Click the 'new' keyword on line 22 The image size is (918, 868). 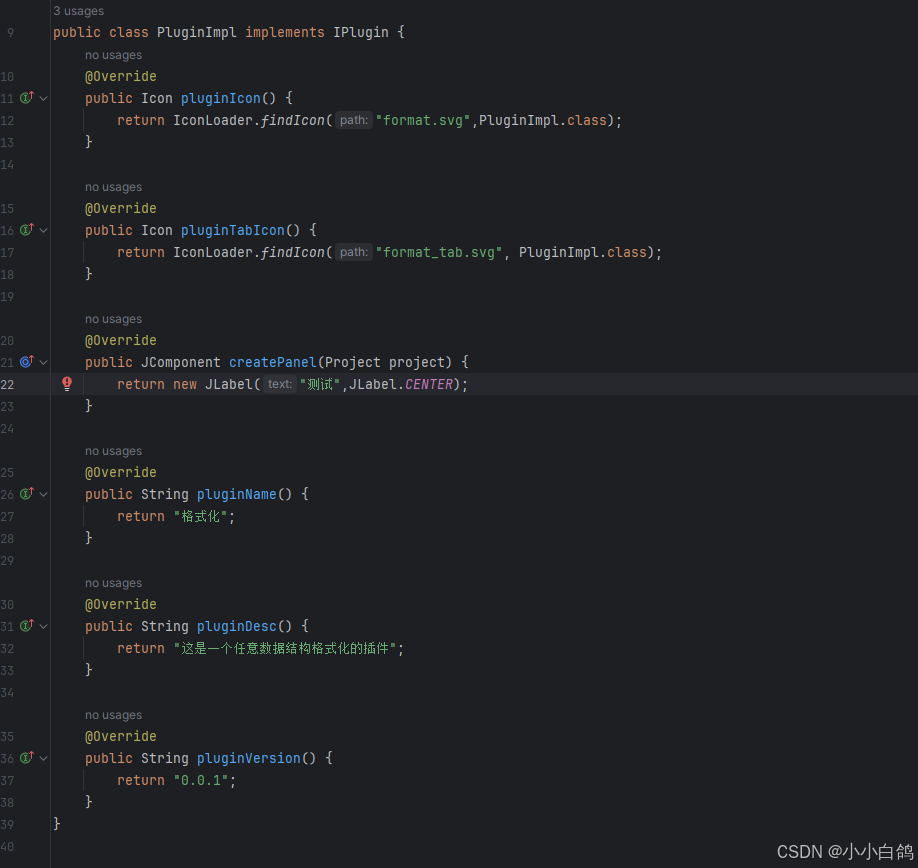click(185, 384)
